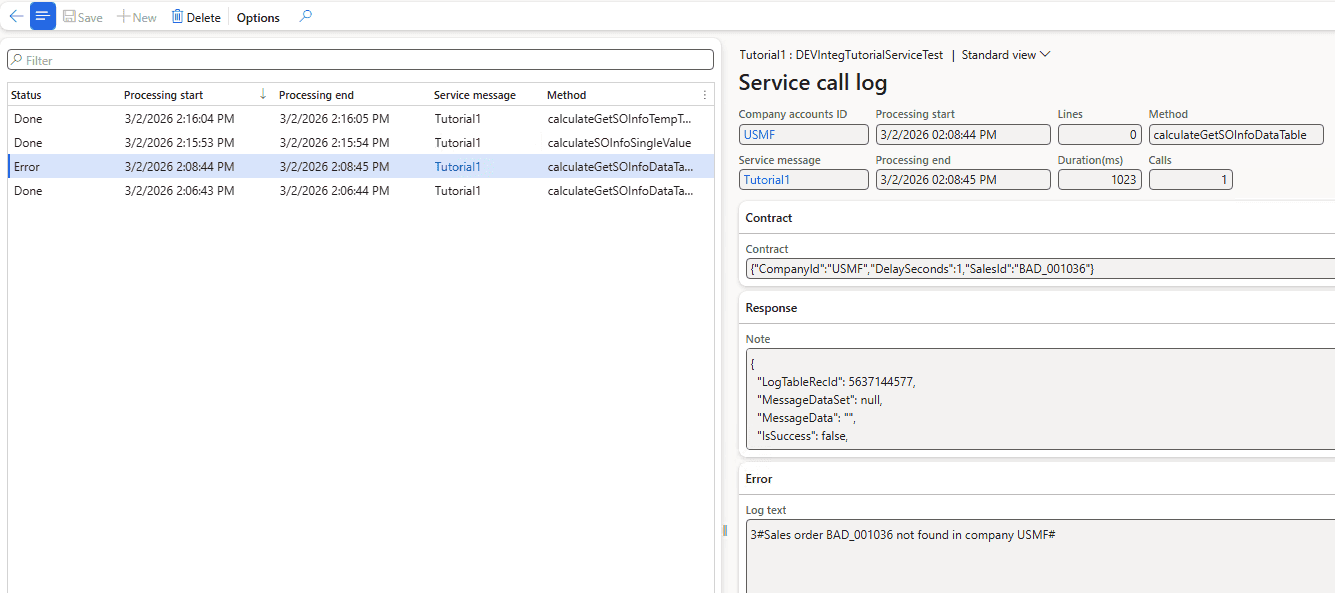1335x593 pixels.
Task: Open Tutorial1 link in the selected row
Action: tap(457, 167)
